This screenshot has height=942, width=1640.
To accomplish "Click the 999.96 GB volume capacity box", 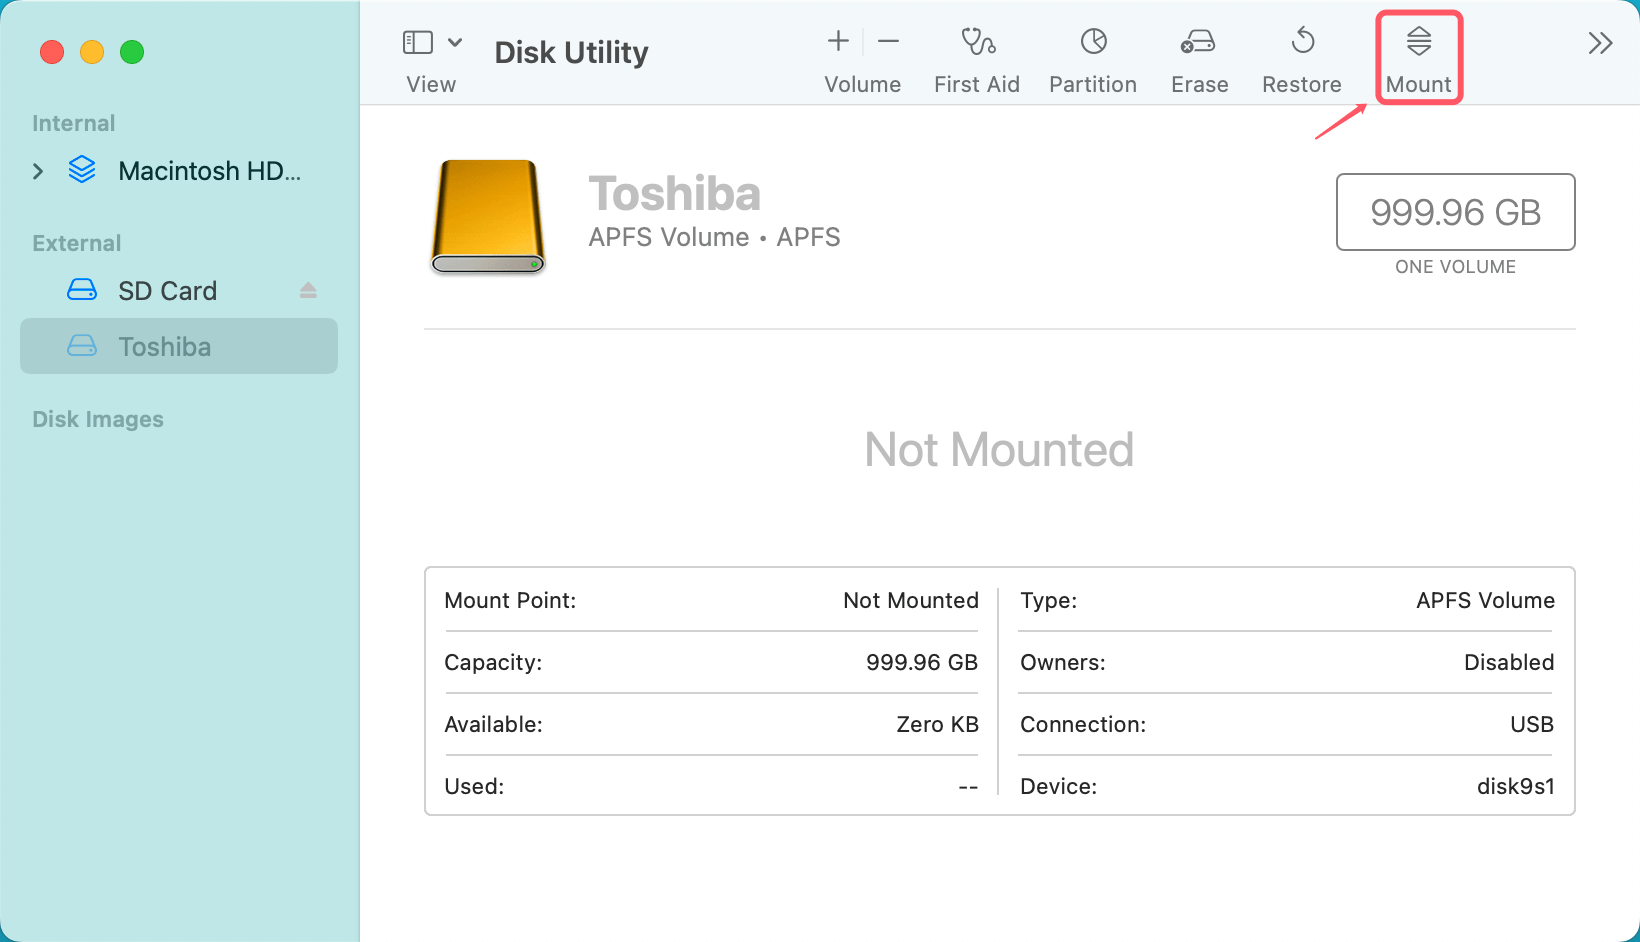I will (x=1455, y=212).
